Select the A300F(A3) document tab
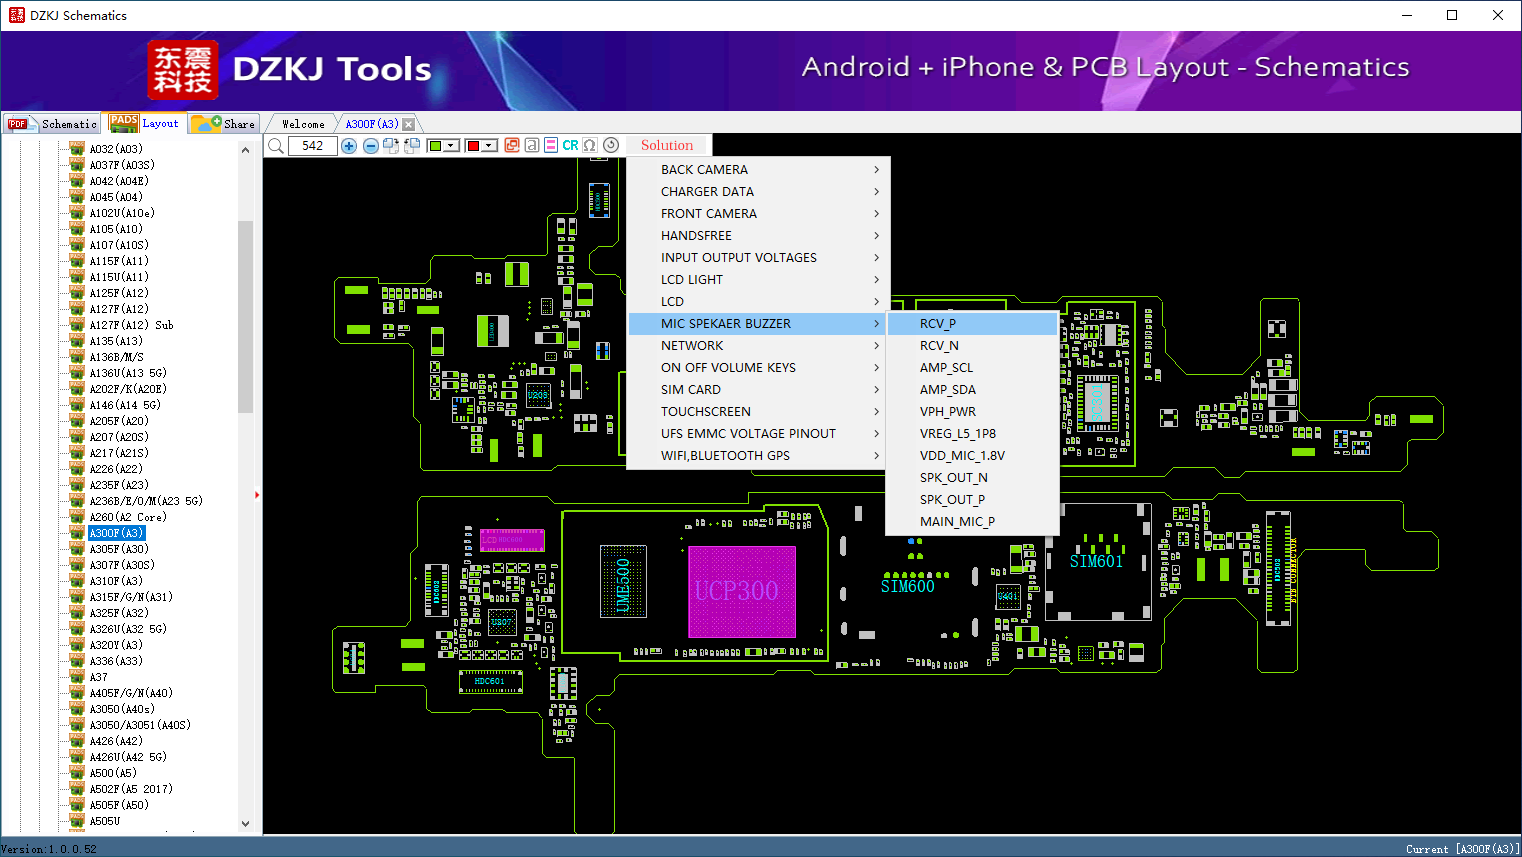 [x=372, y=124]
